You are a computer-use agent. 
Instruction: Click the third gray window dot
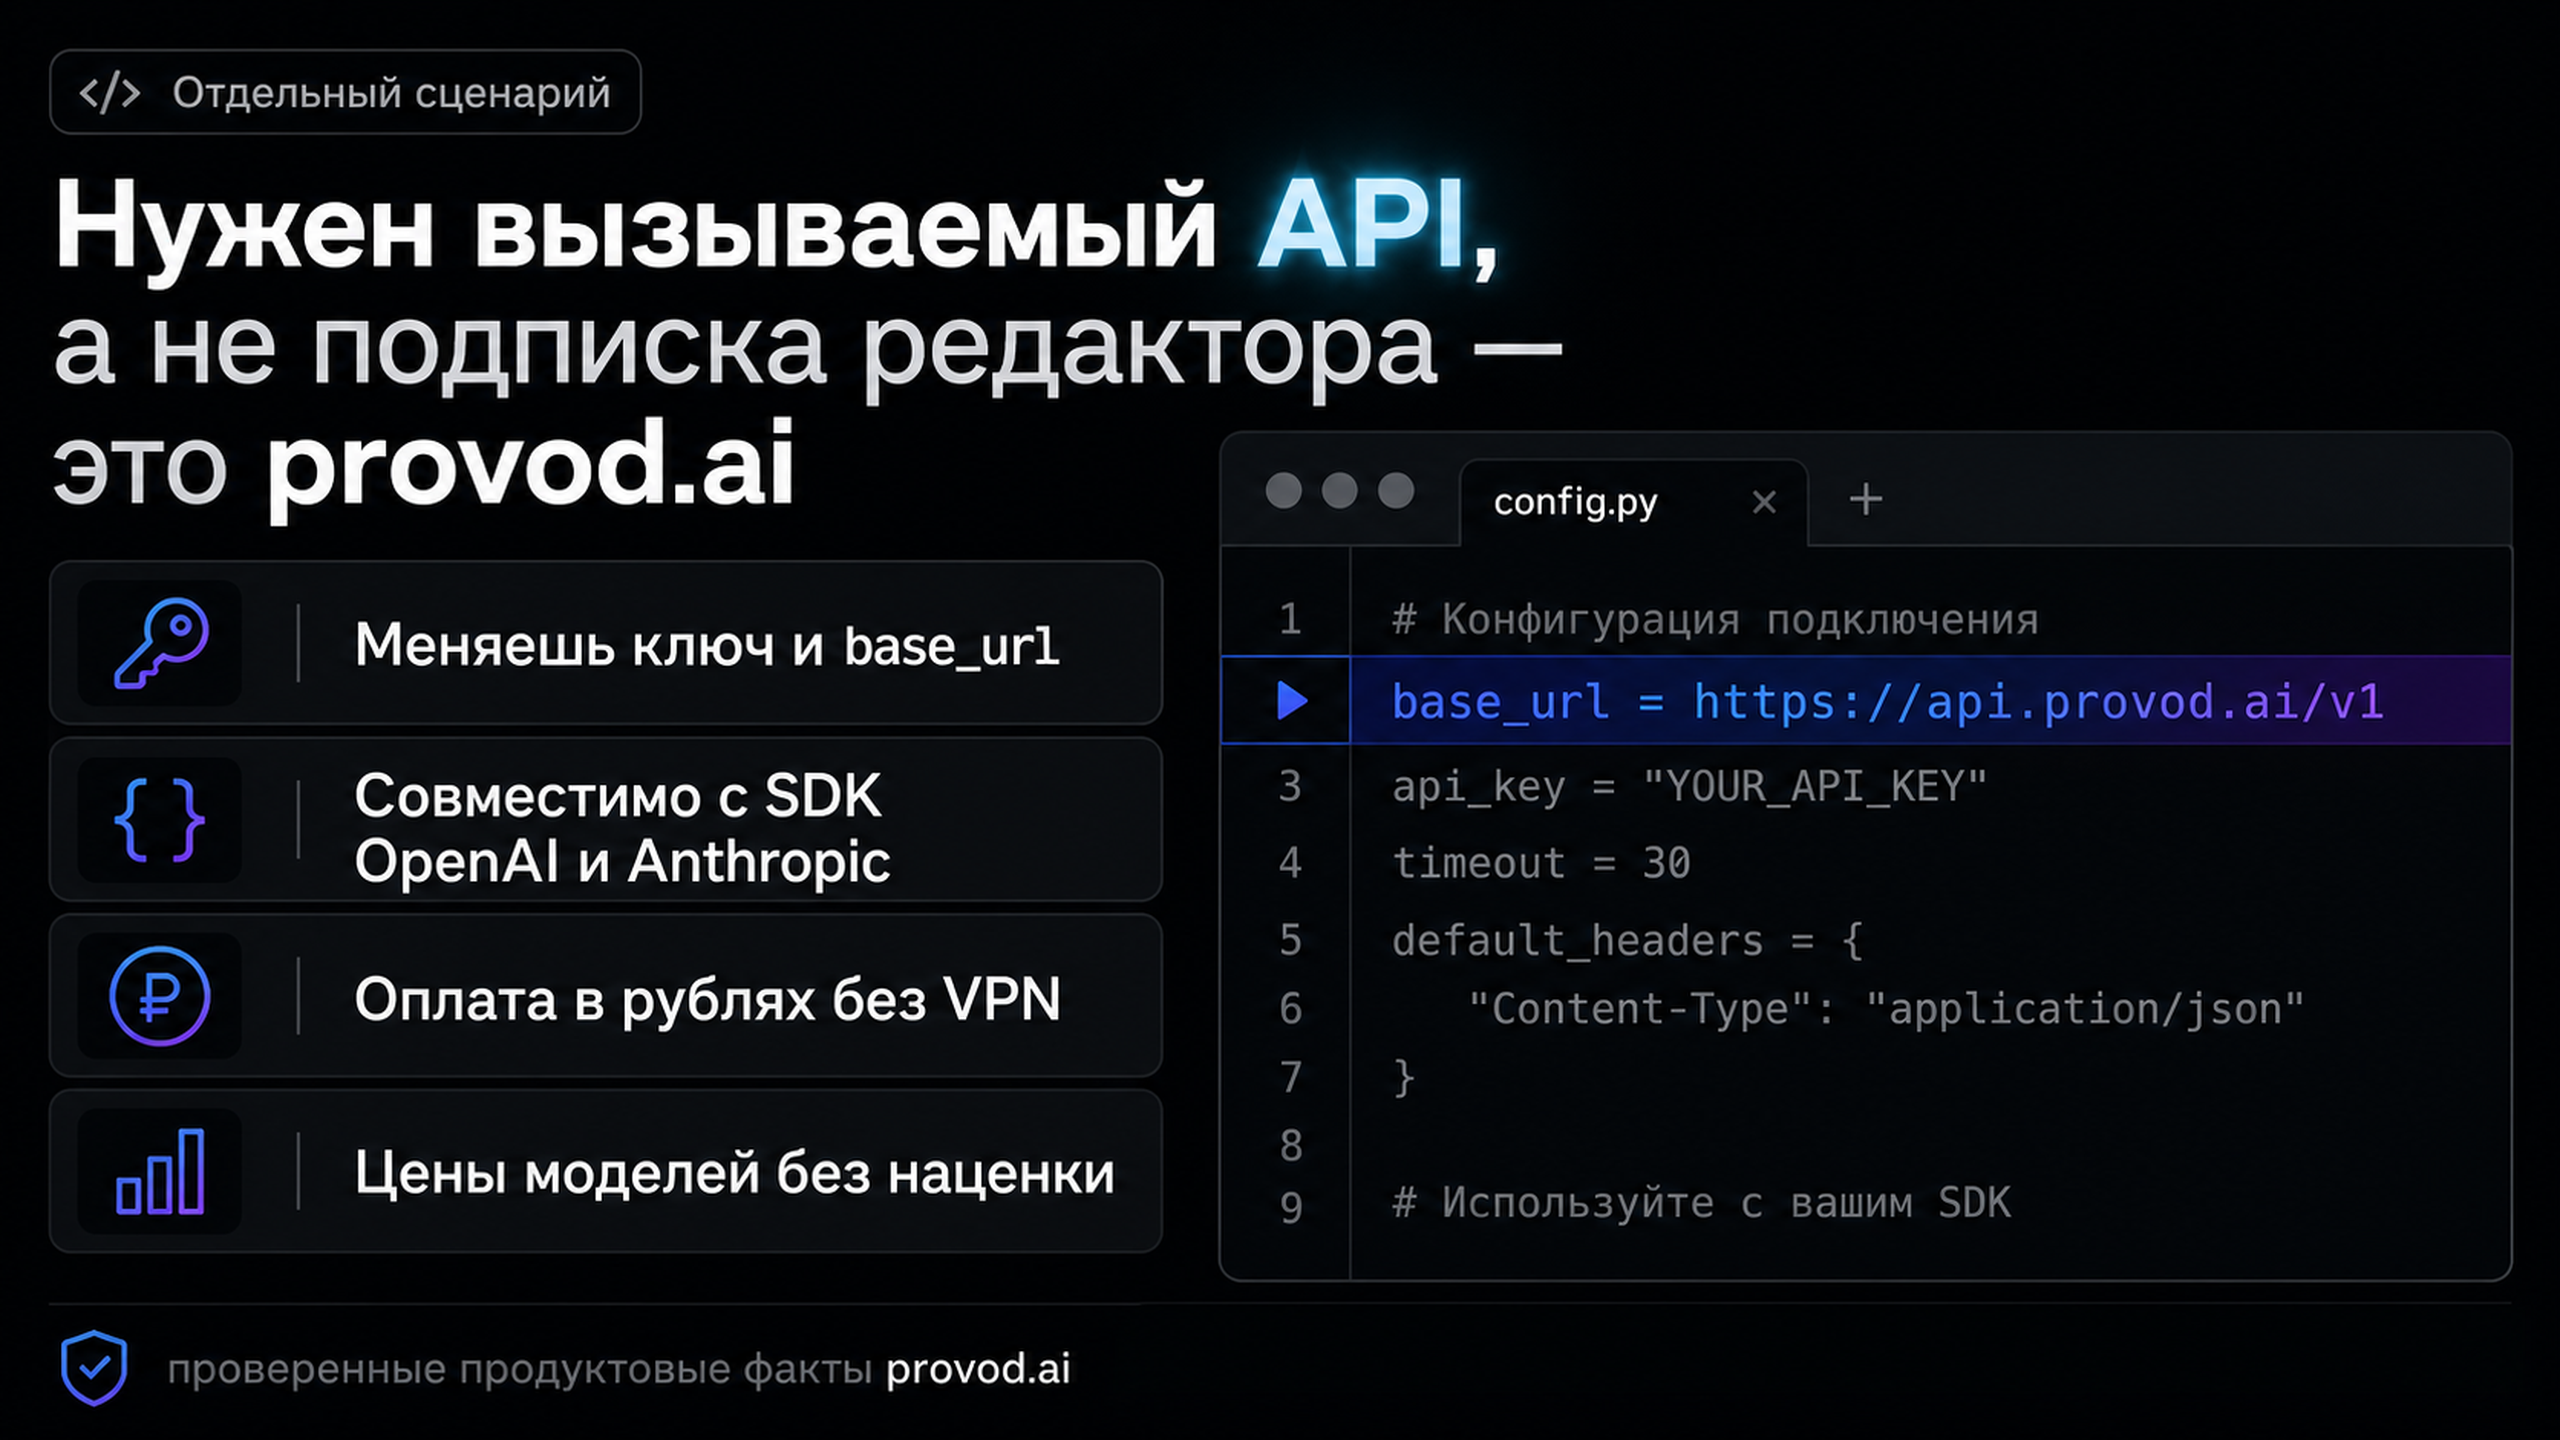pos(1396,491)
